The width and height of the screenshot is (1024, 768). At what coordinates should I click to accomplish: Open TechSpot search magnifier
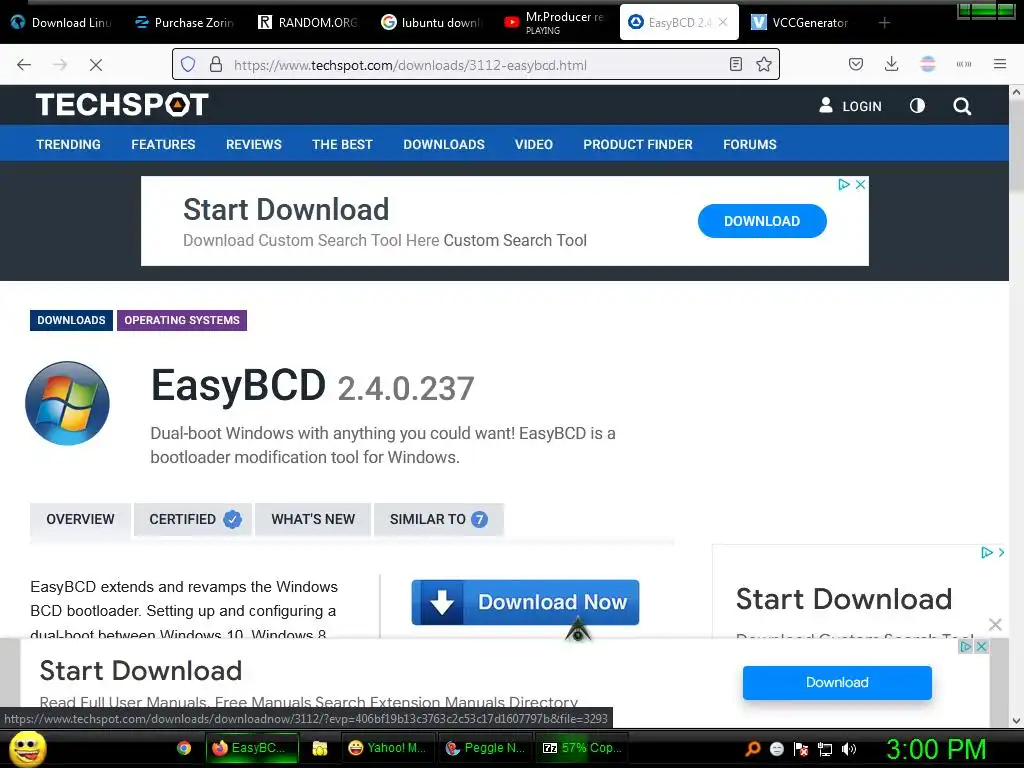[961, 106]
